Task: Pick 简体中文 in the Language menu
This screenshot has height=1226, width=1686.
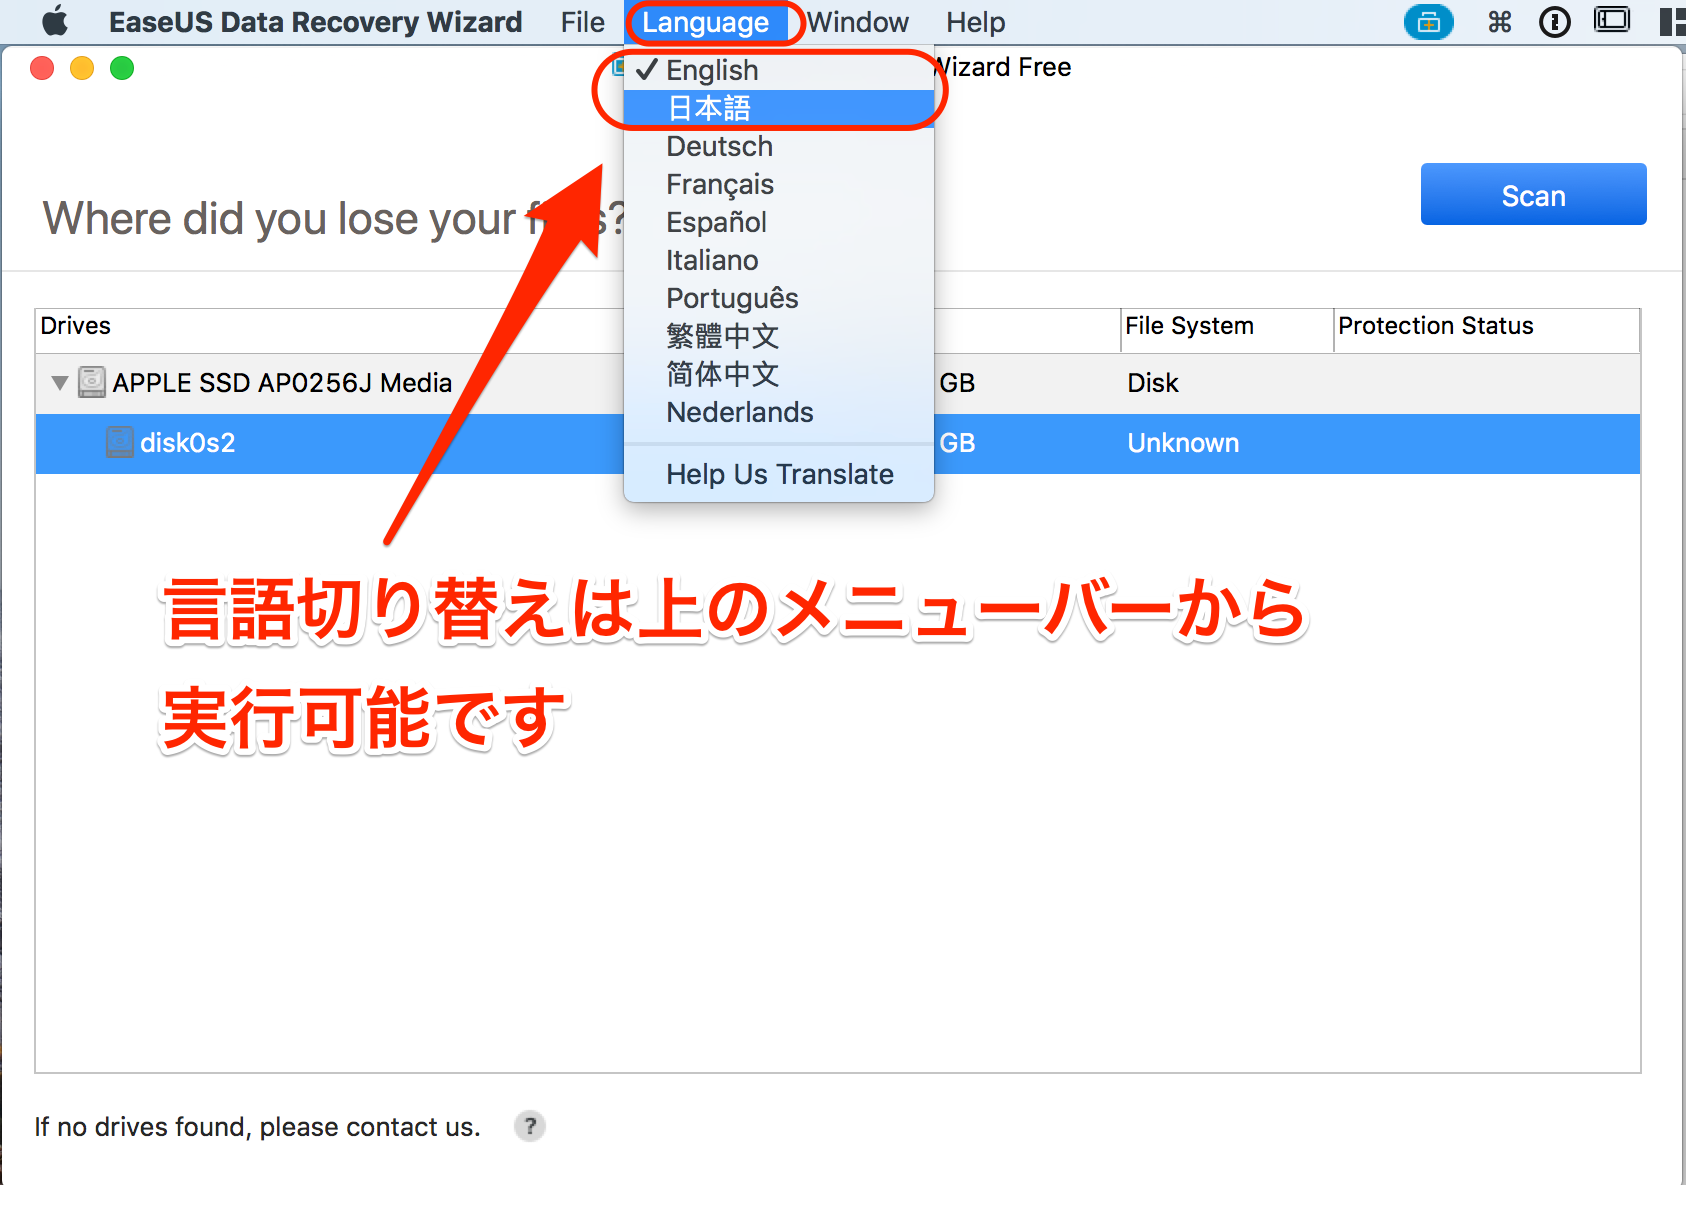Action: (x=722, y=374)
